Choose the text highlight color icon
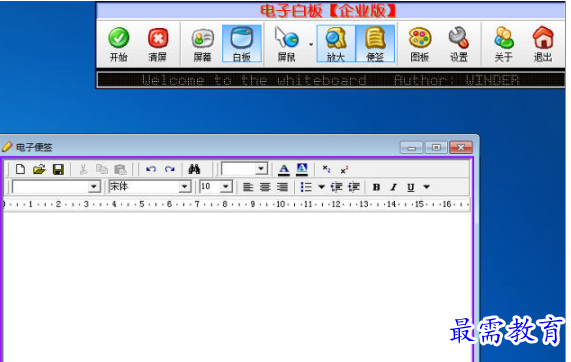The image size is (571, 362). pyautogui.click(x=302, y=169)
